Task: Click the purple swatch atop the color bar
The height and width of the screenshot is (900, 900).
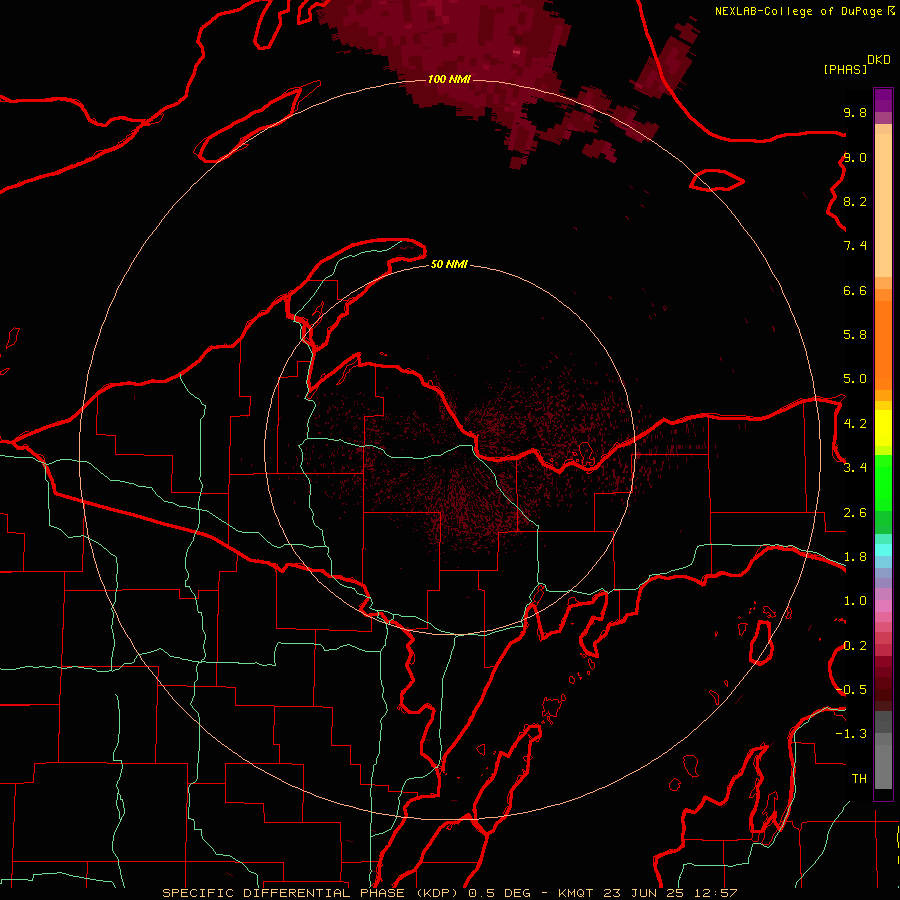Action: tap(883, 100)
